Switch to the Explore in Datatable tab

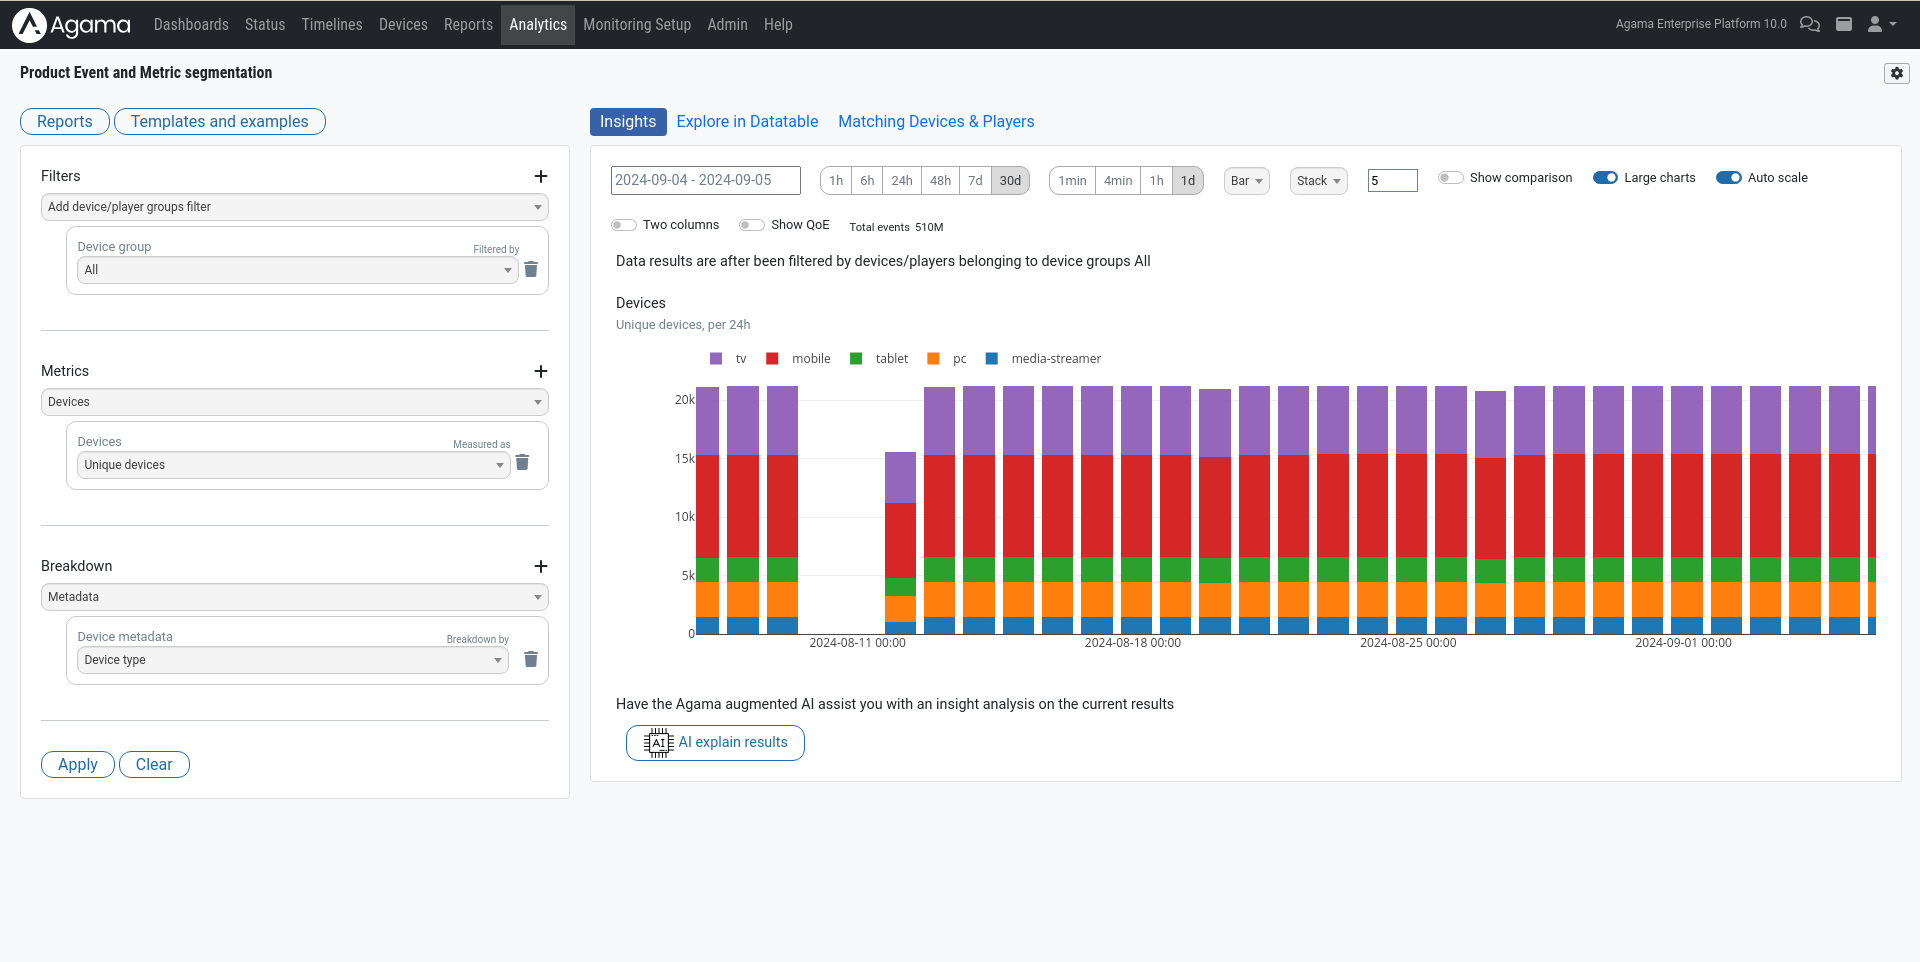747,121
